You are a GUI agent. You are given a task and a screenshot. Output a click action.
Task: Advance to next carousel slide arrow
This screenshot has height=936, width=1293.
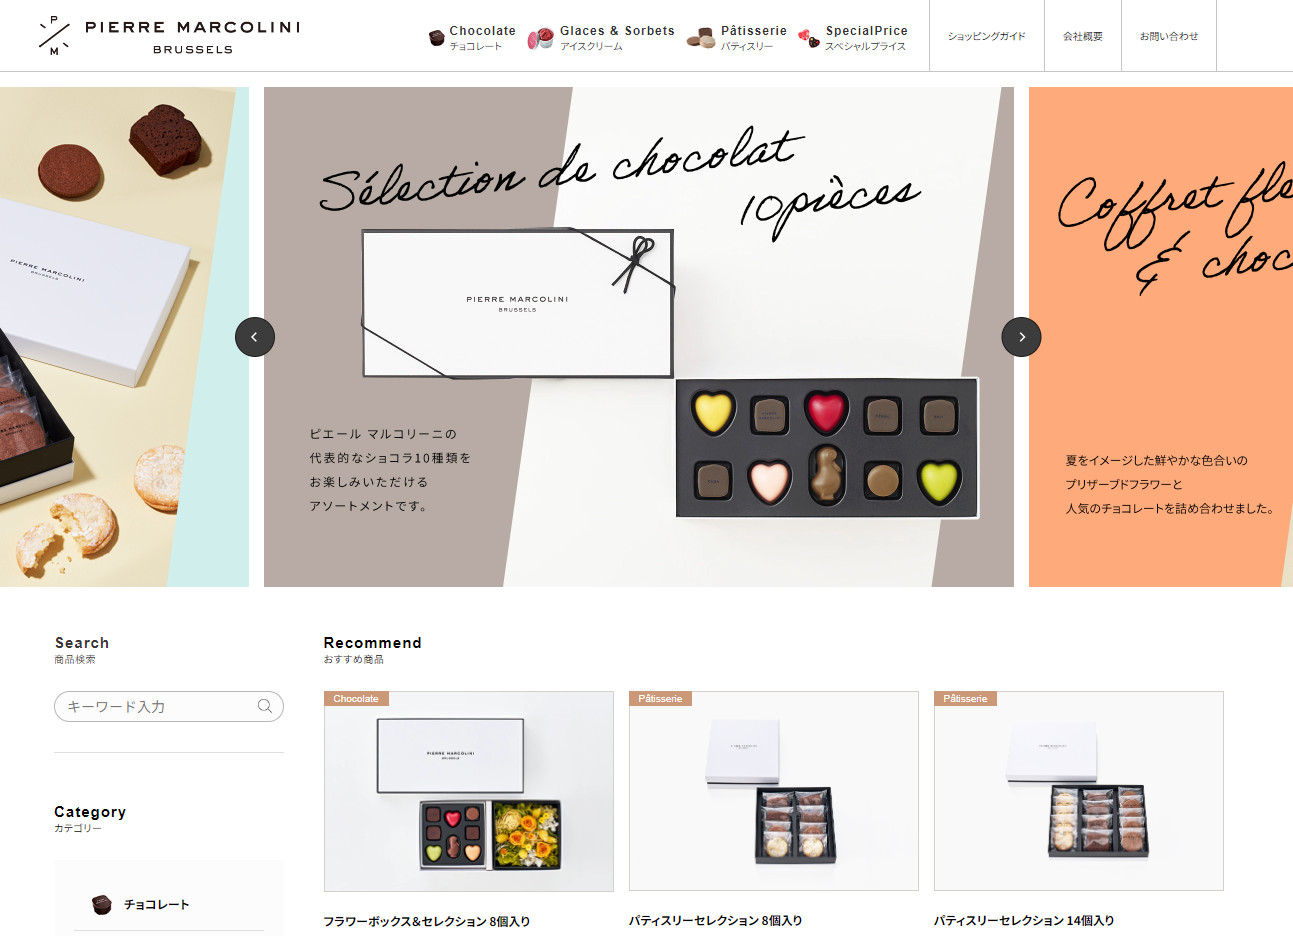tap(1021, 337)
